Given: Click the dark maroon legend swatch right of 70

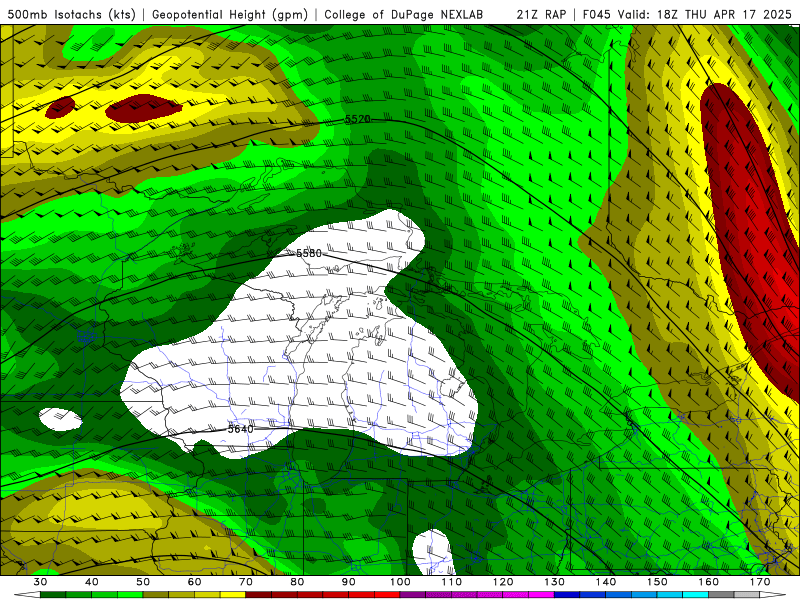Looking at the screenshot, I should click(259, 594).
